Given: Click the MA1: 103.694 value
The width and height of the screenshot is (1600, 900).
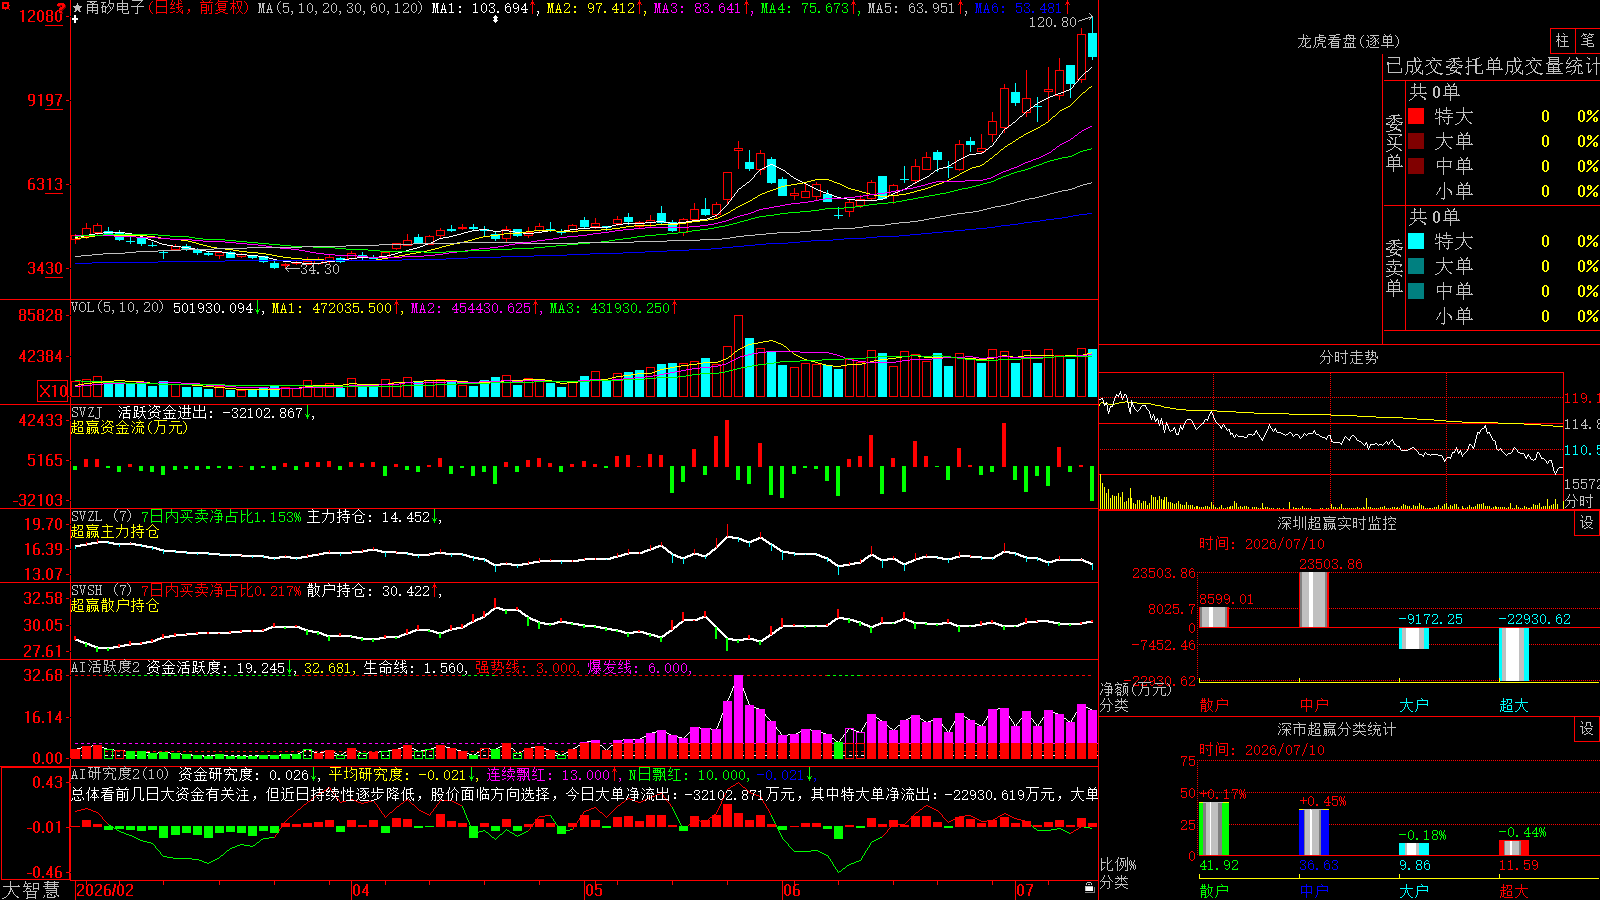Looking at the screenshot, I should 484,8.
